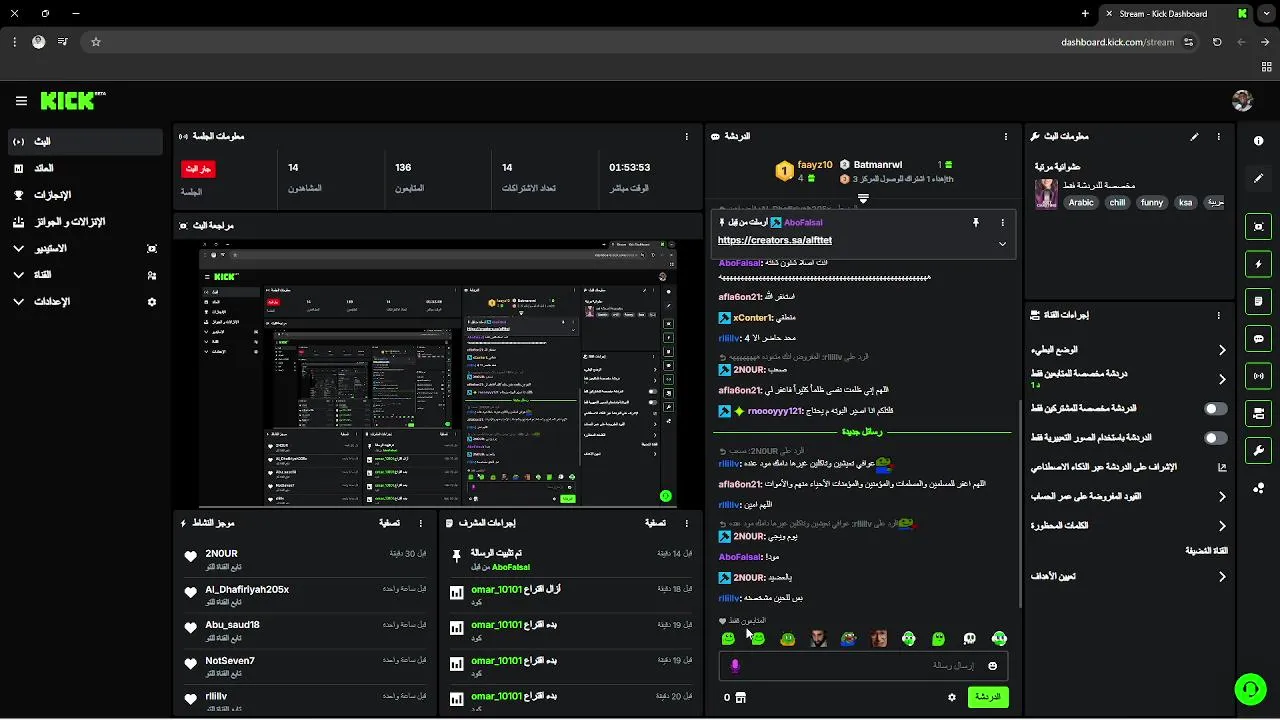
Task: Select the Stream sidebar item
Action: pos(85,142)
